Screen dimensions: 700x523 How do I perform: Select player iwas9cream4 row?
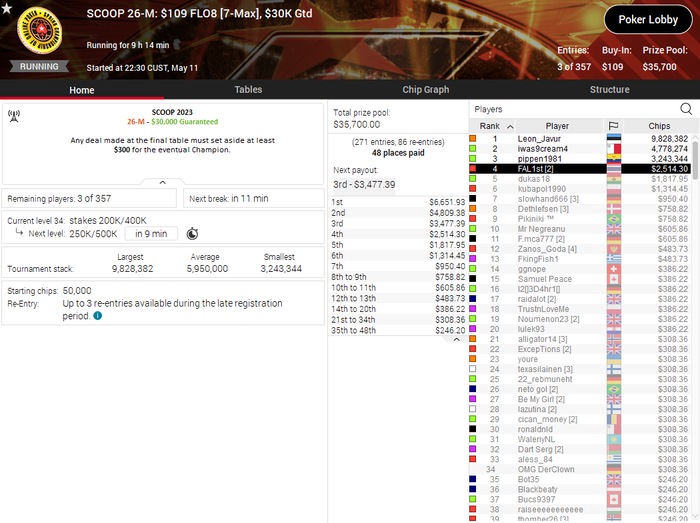coord(579,149)
